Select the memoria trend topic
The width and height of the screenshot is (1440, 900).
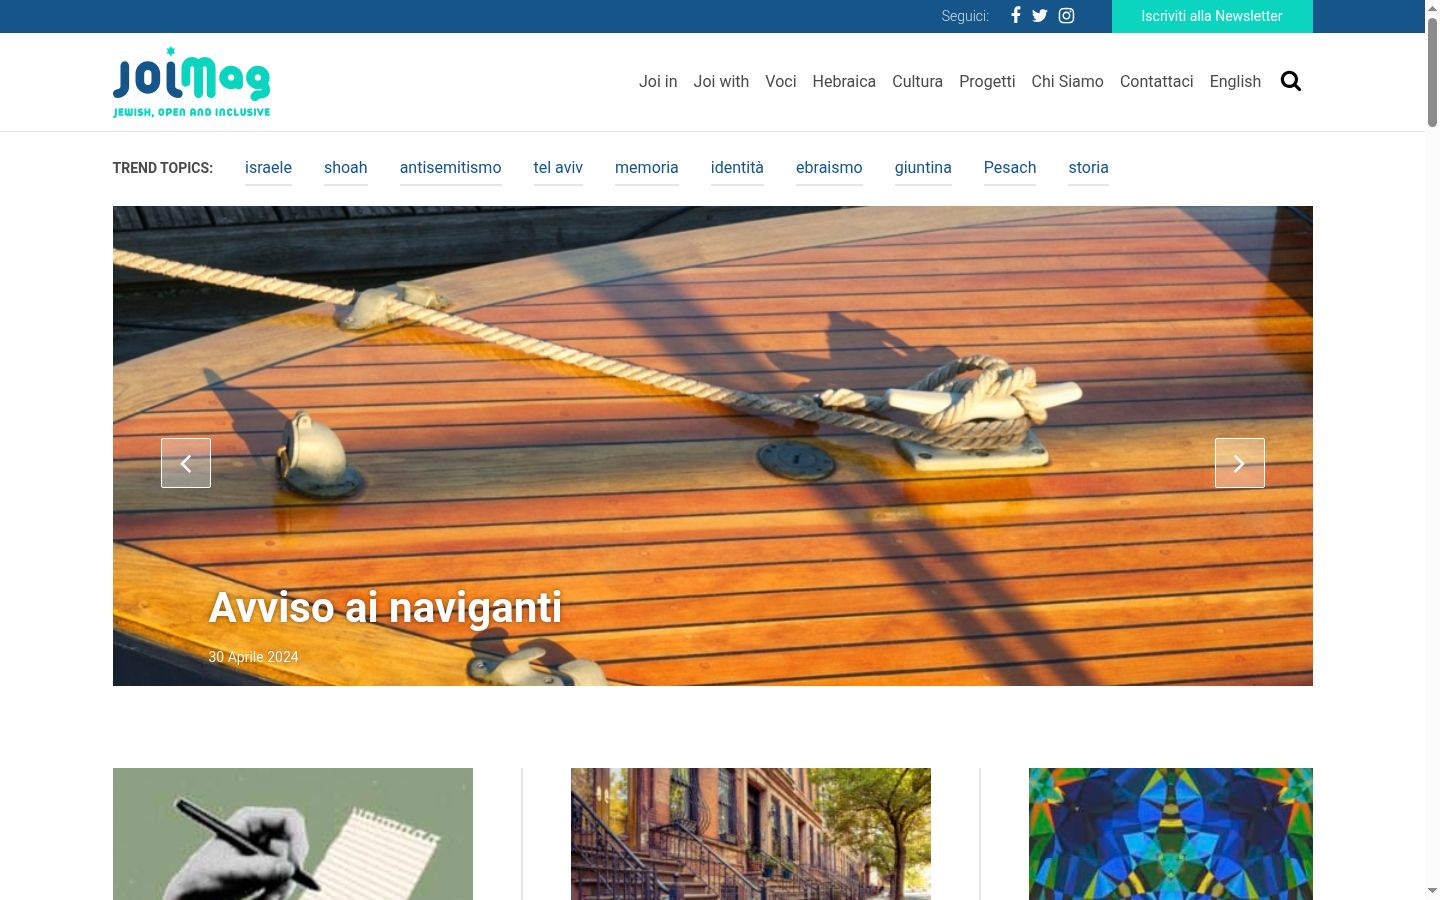(647, 168)
